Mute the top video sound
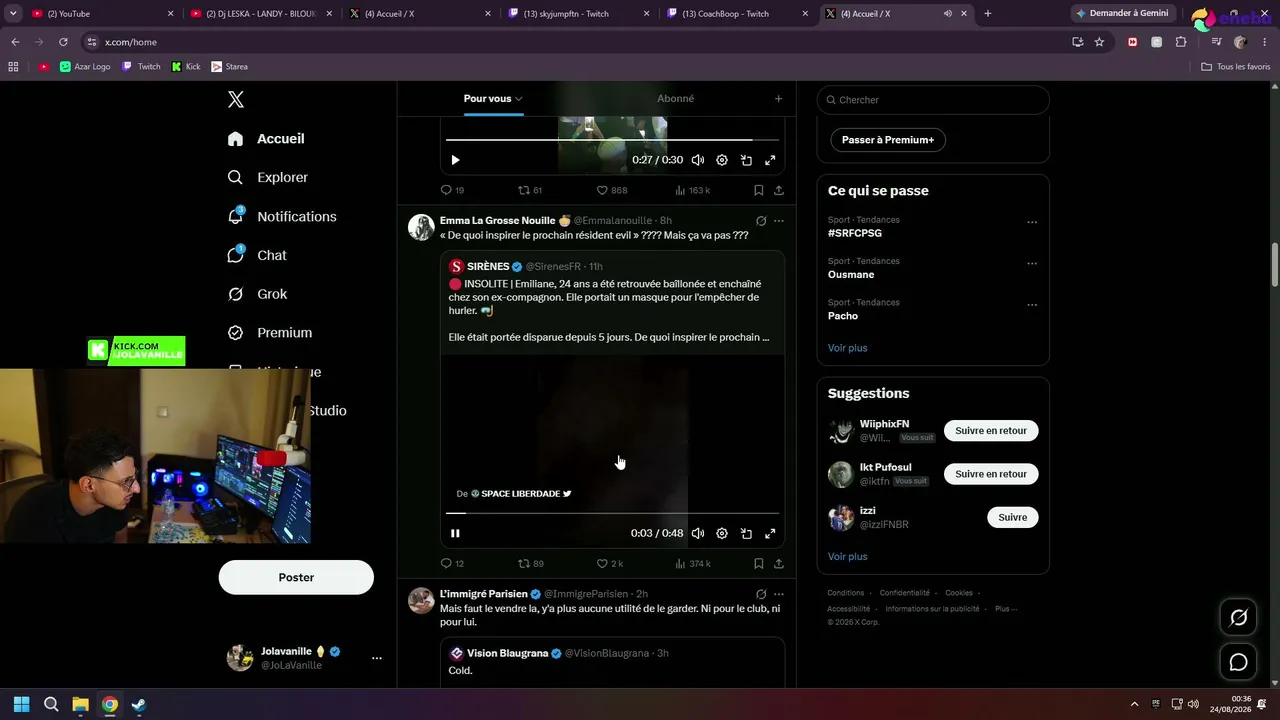Screen dimensions: 1280x720 pyautogui.click(x=698, y=160)
